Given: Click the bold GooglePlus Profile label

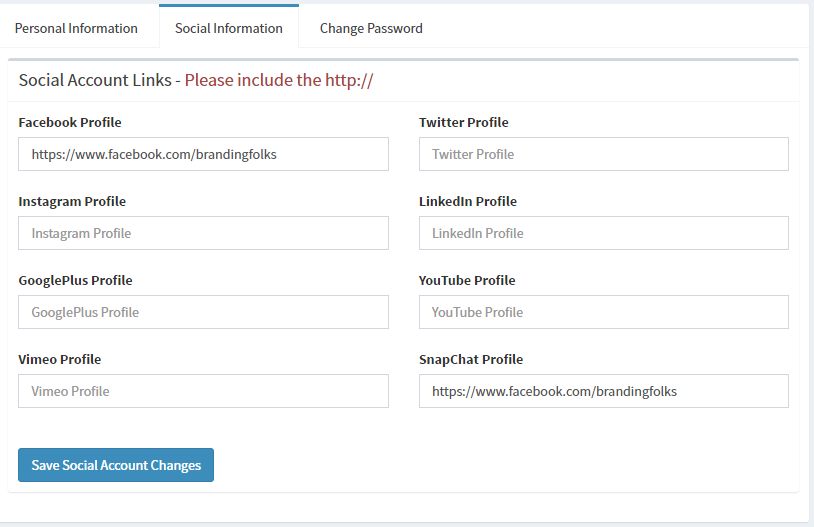Looking at the screenshot, I should [75, 280].
